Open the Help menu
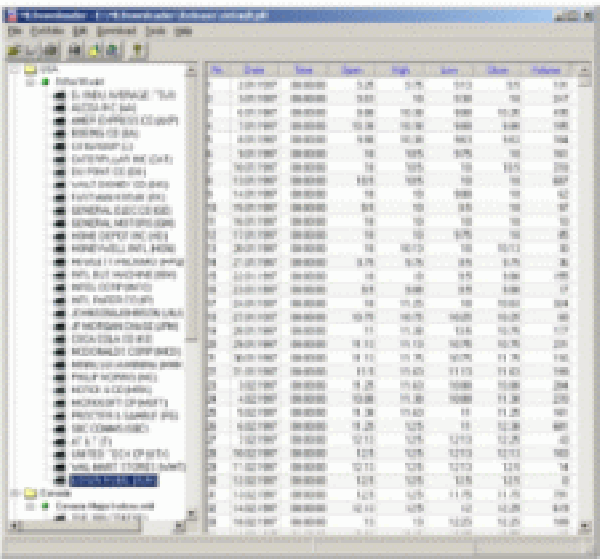This screenshot has width=600, height=559. point(183,31)
